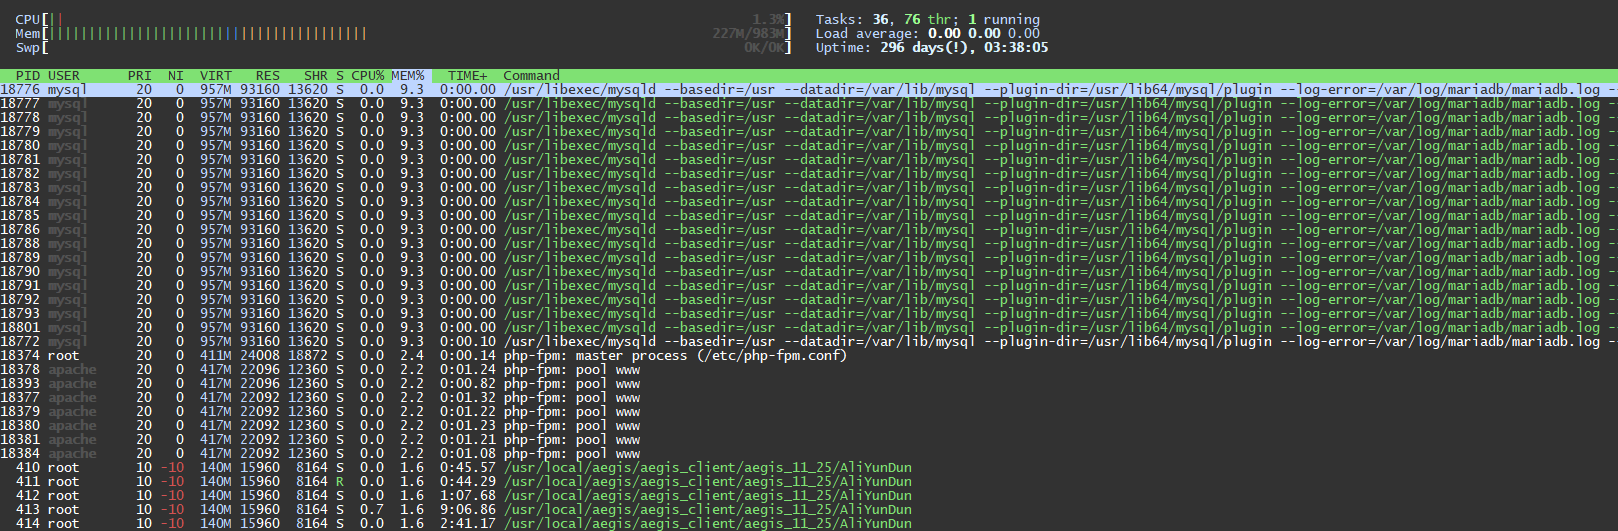Select mysql process row PID 18793
Screen dimensions: 1618x531
(809, 314)
